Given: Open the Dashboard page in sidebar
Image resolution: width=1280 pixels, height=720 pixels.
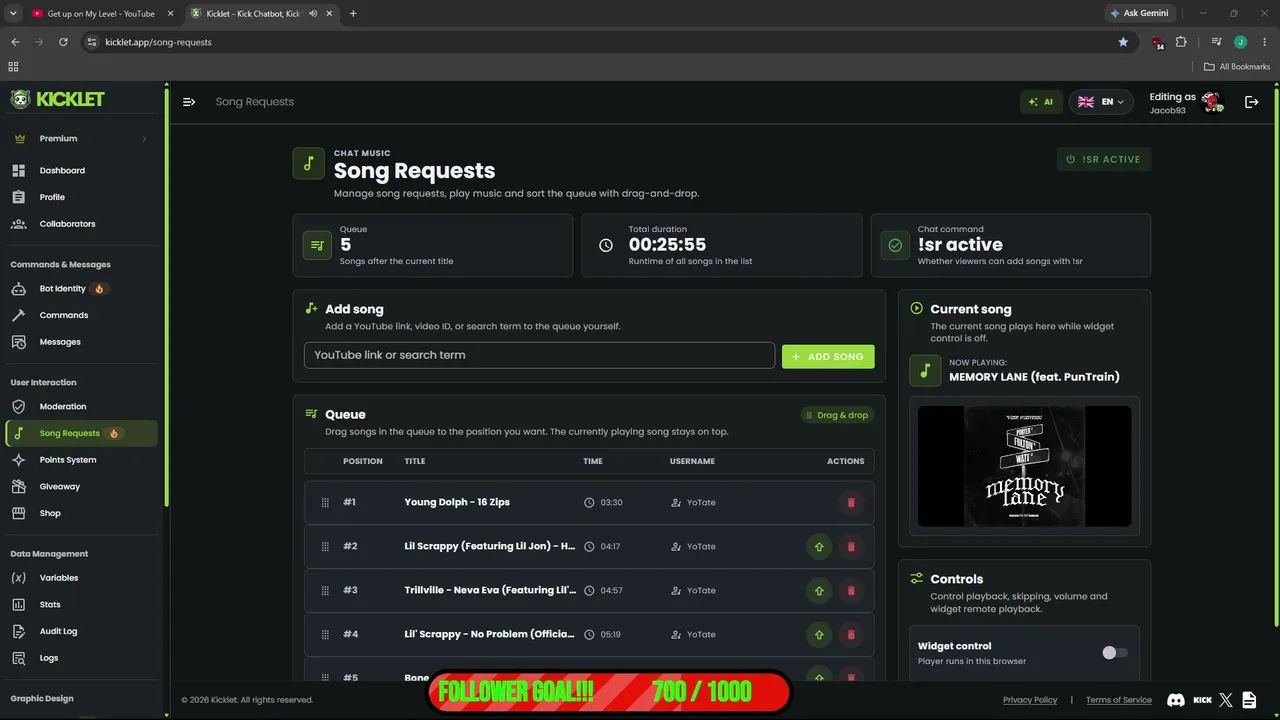Looking at the screenshot, I should tap(62, 171).
